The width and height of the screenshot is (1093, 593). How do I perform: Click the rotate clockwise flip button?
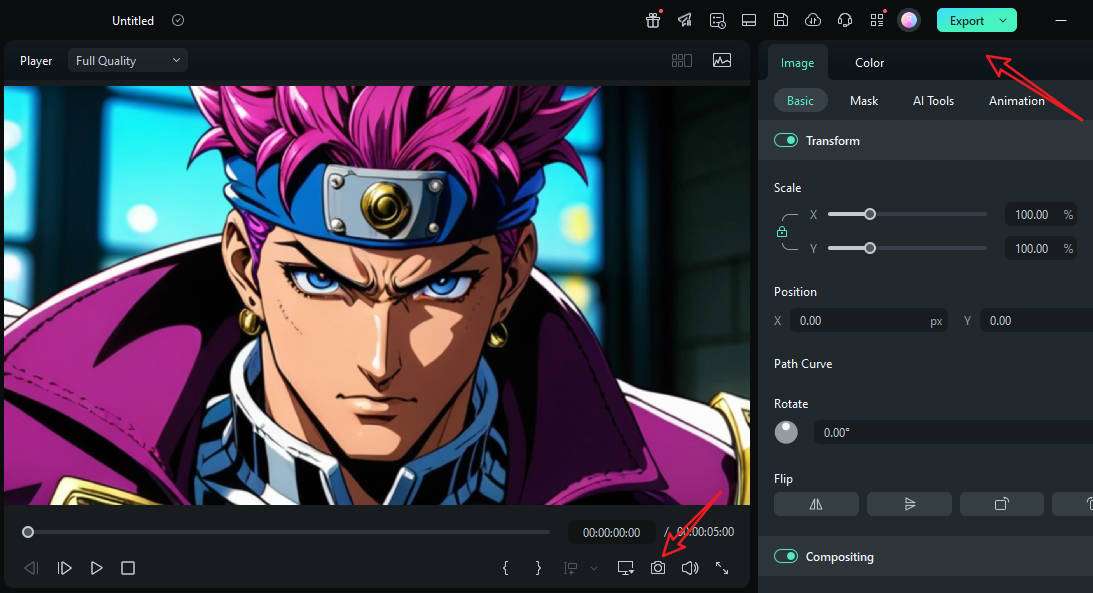(1002, 504)
